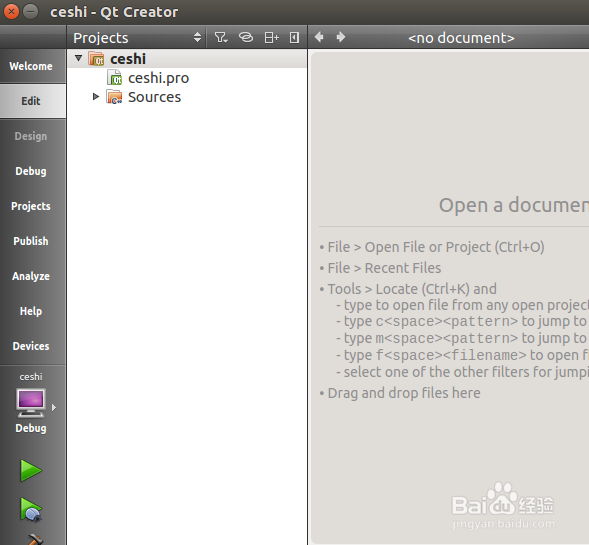Image resolution: width=589 pixels, height=545 pixels.
Task: Expand the kit selector arrow
Action: tap(54, 408)
